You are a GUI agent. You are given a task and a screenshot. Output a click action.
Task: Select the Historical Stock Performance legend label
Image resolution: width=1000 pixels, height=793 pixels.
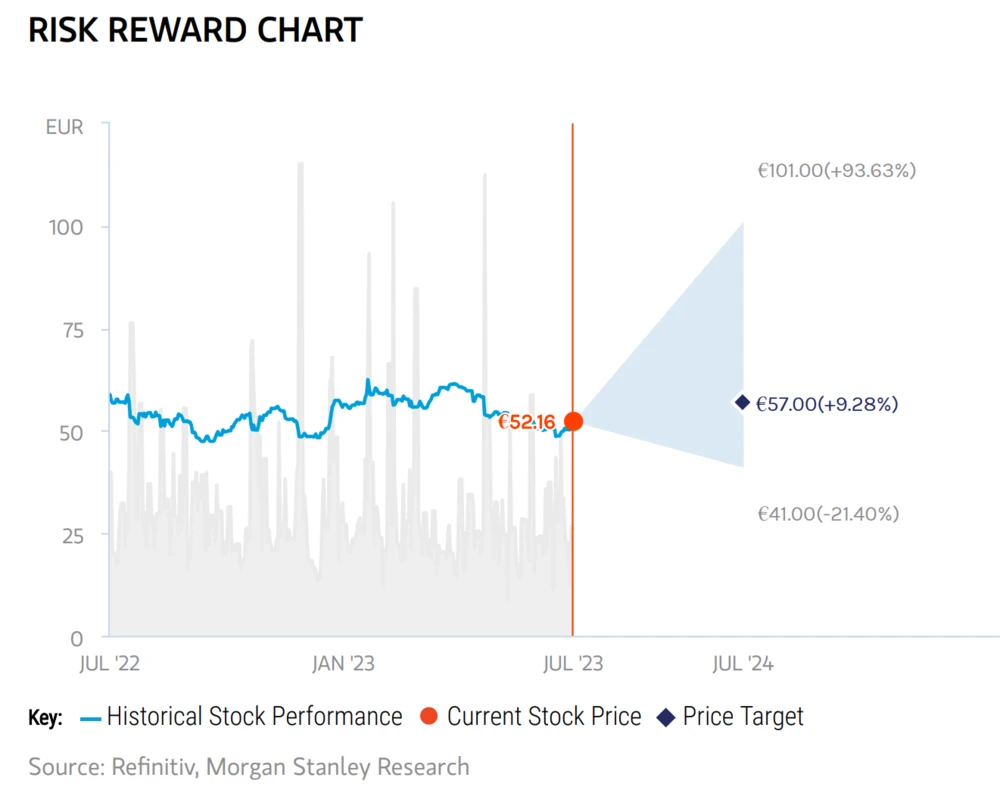pyautogui.click(x=254, y=717)
